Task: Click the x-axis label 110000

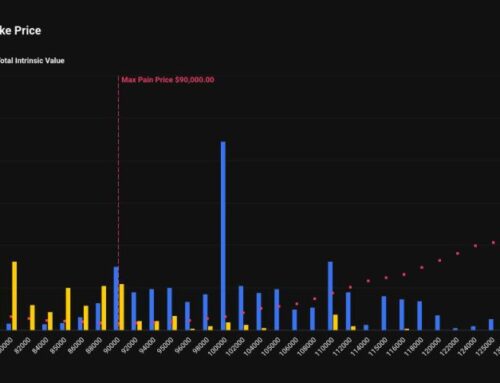Action: [x=325, y=347]
